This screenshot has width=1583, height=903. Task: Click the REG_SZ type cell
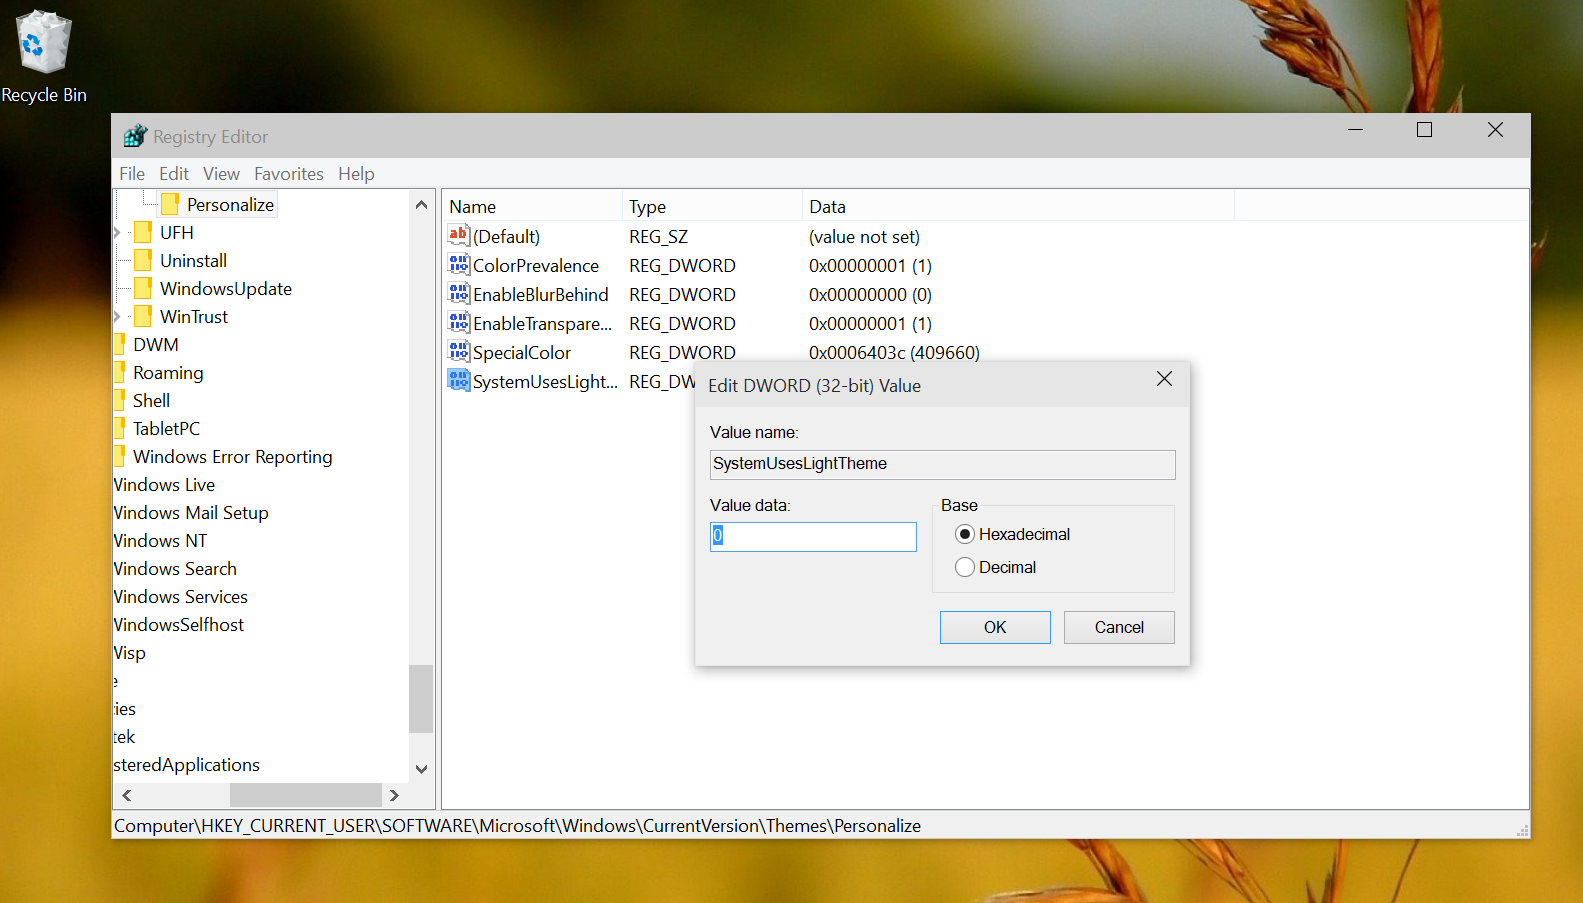pos(658,236)
